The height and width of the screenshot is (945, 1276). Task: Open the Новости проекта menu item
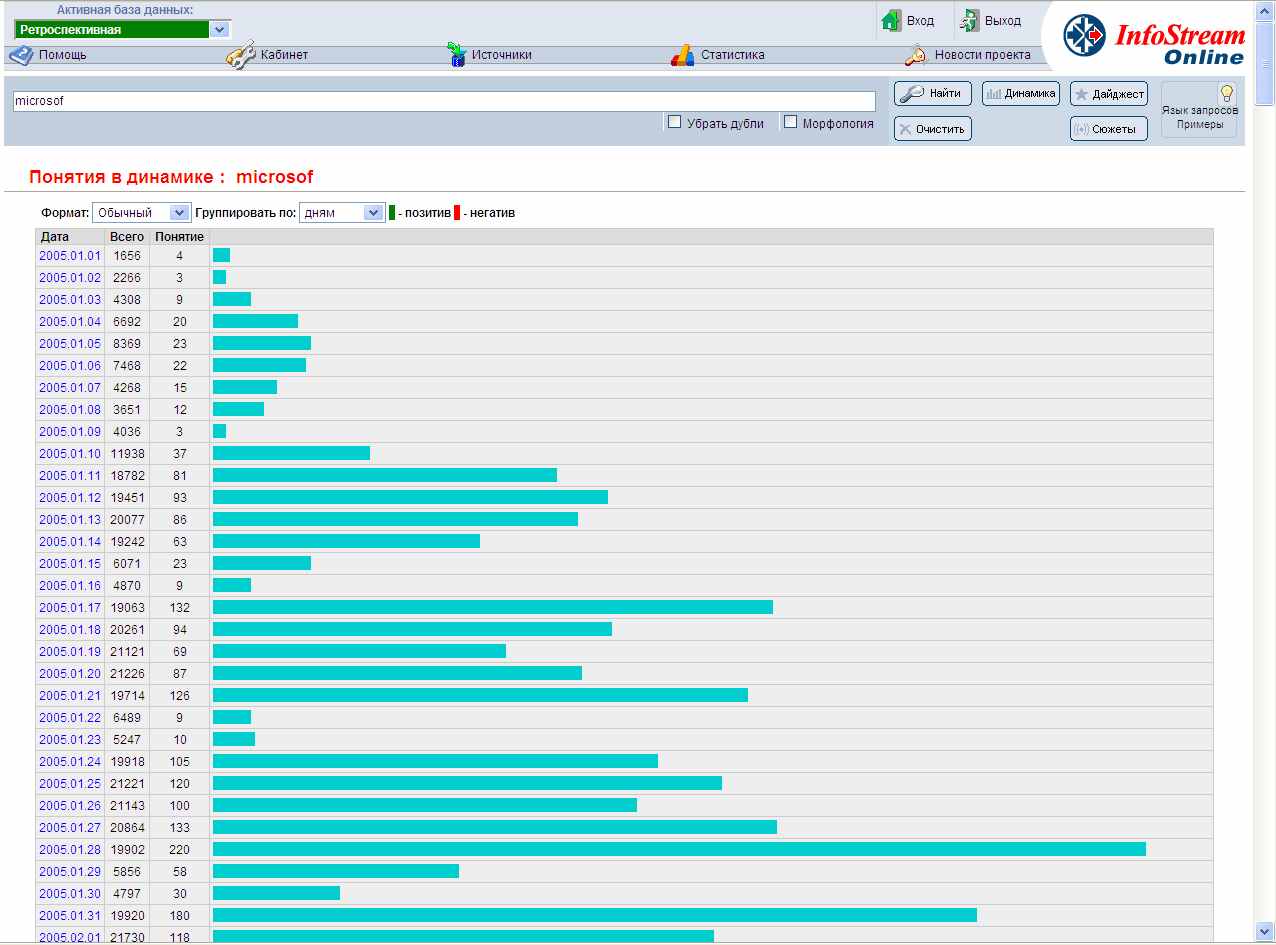(982, 55)
